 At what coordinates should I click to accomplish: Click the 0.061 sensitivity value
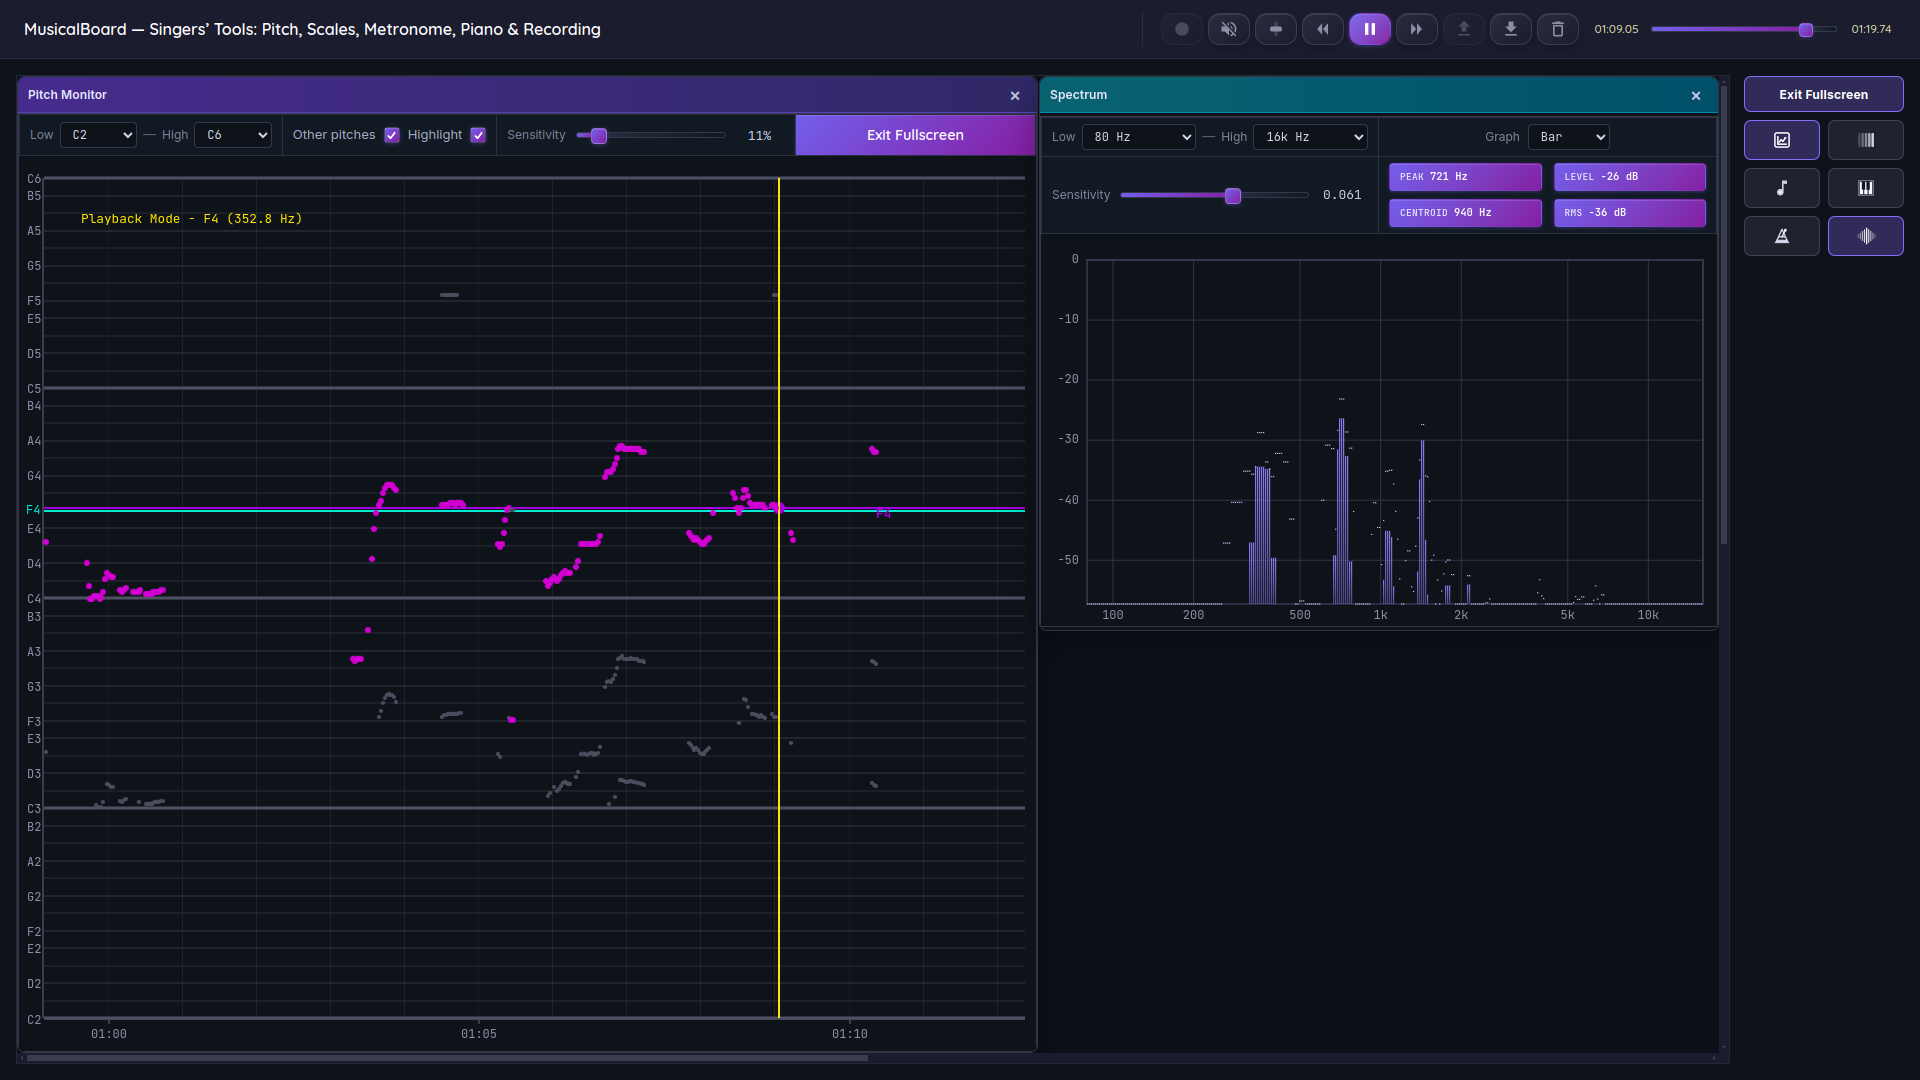pyautogui.click(x=1342, y=196)
